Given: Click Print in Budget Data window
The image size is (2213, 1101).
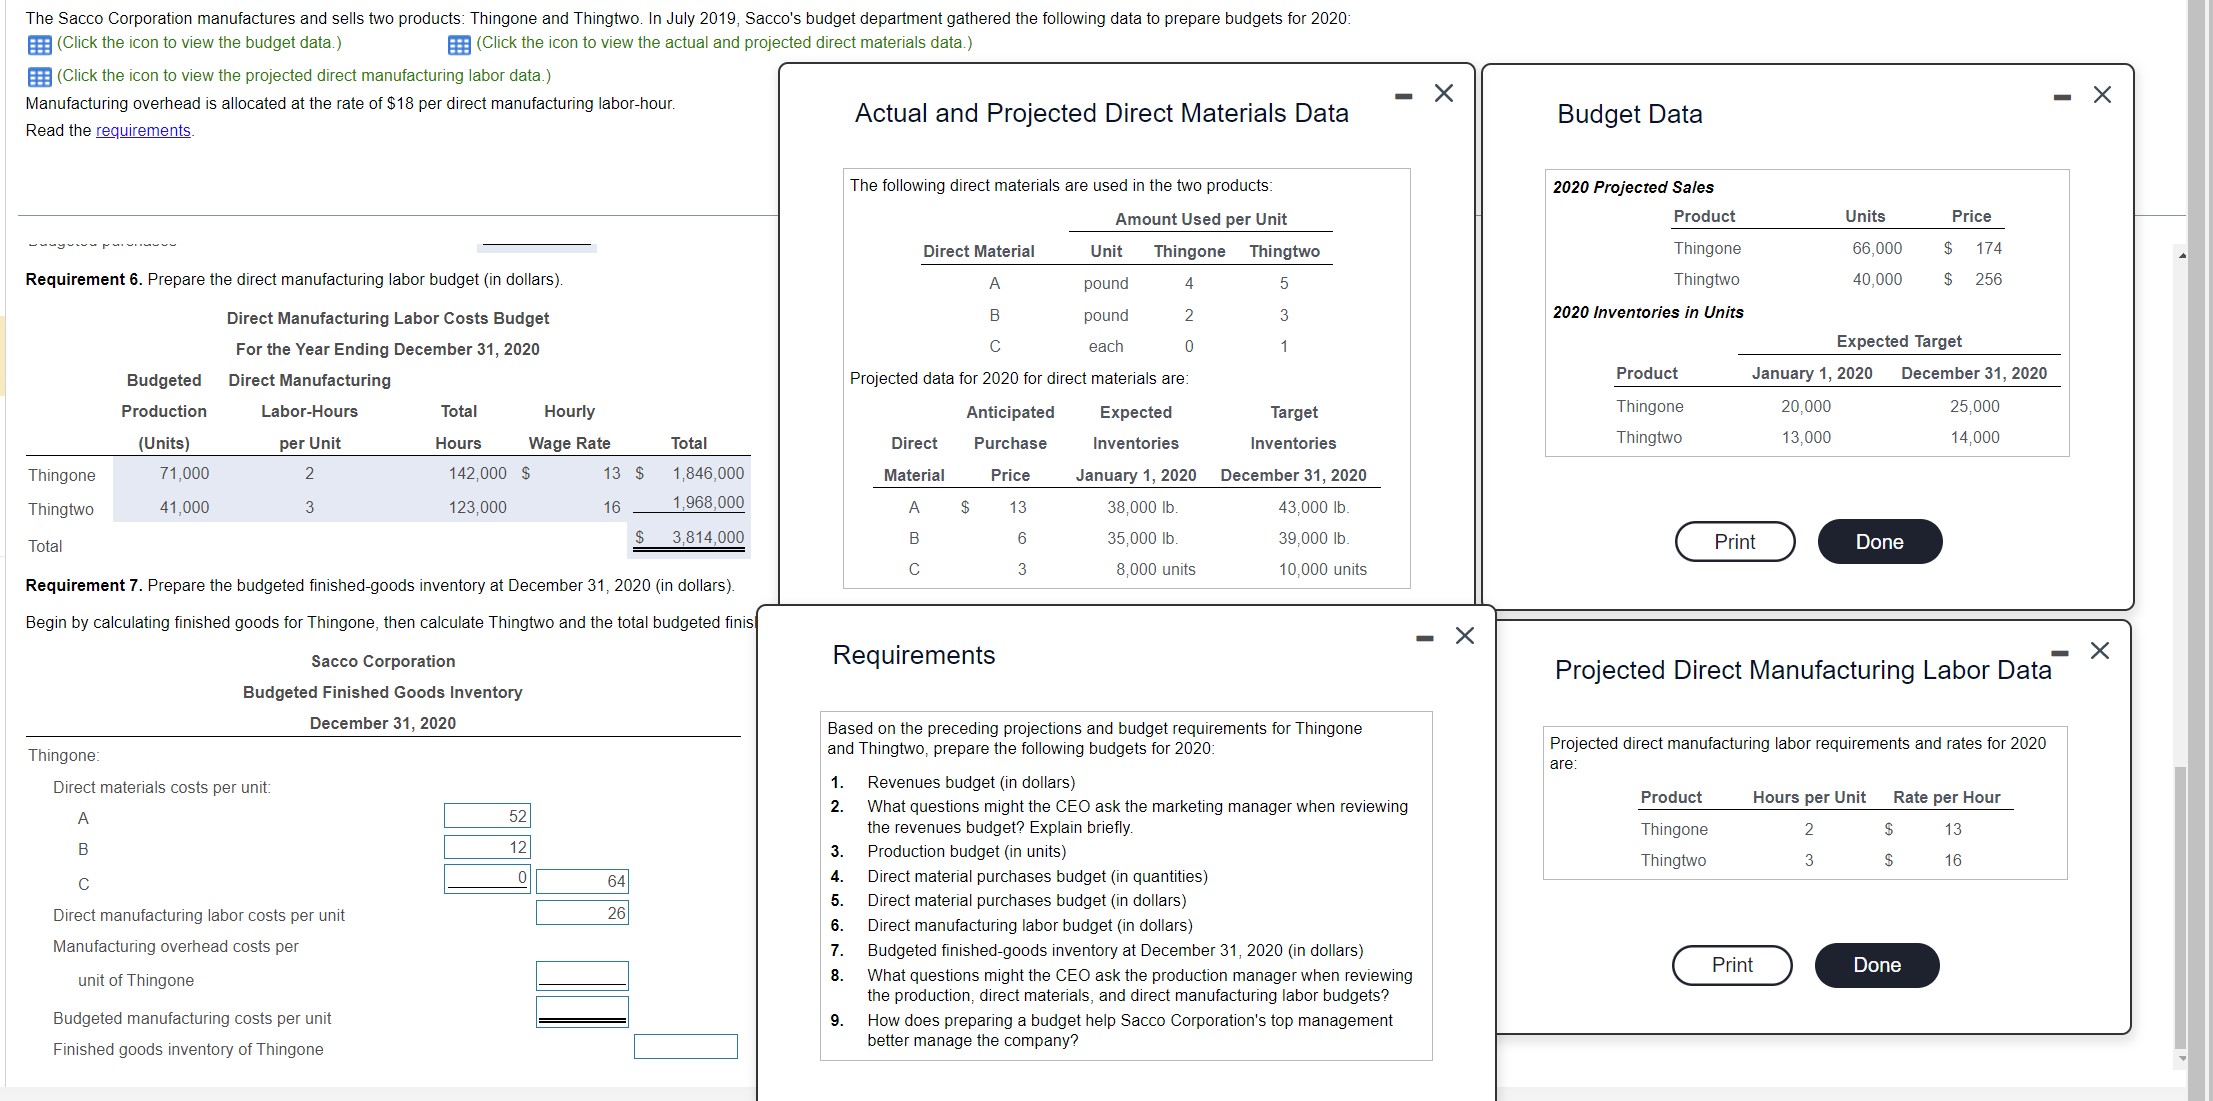Looking at the screenshot, I should [1735, 542].
